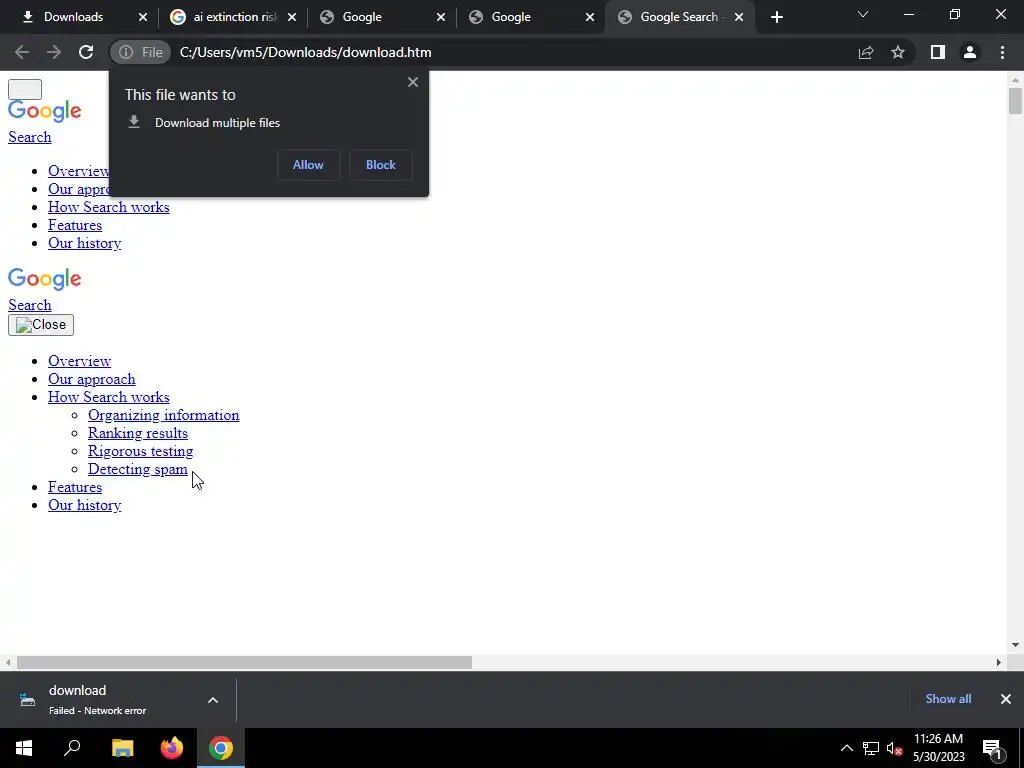This screenshot has height=768, width=1024.
Task: Open the lower Search link
Action: 29,305
